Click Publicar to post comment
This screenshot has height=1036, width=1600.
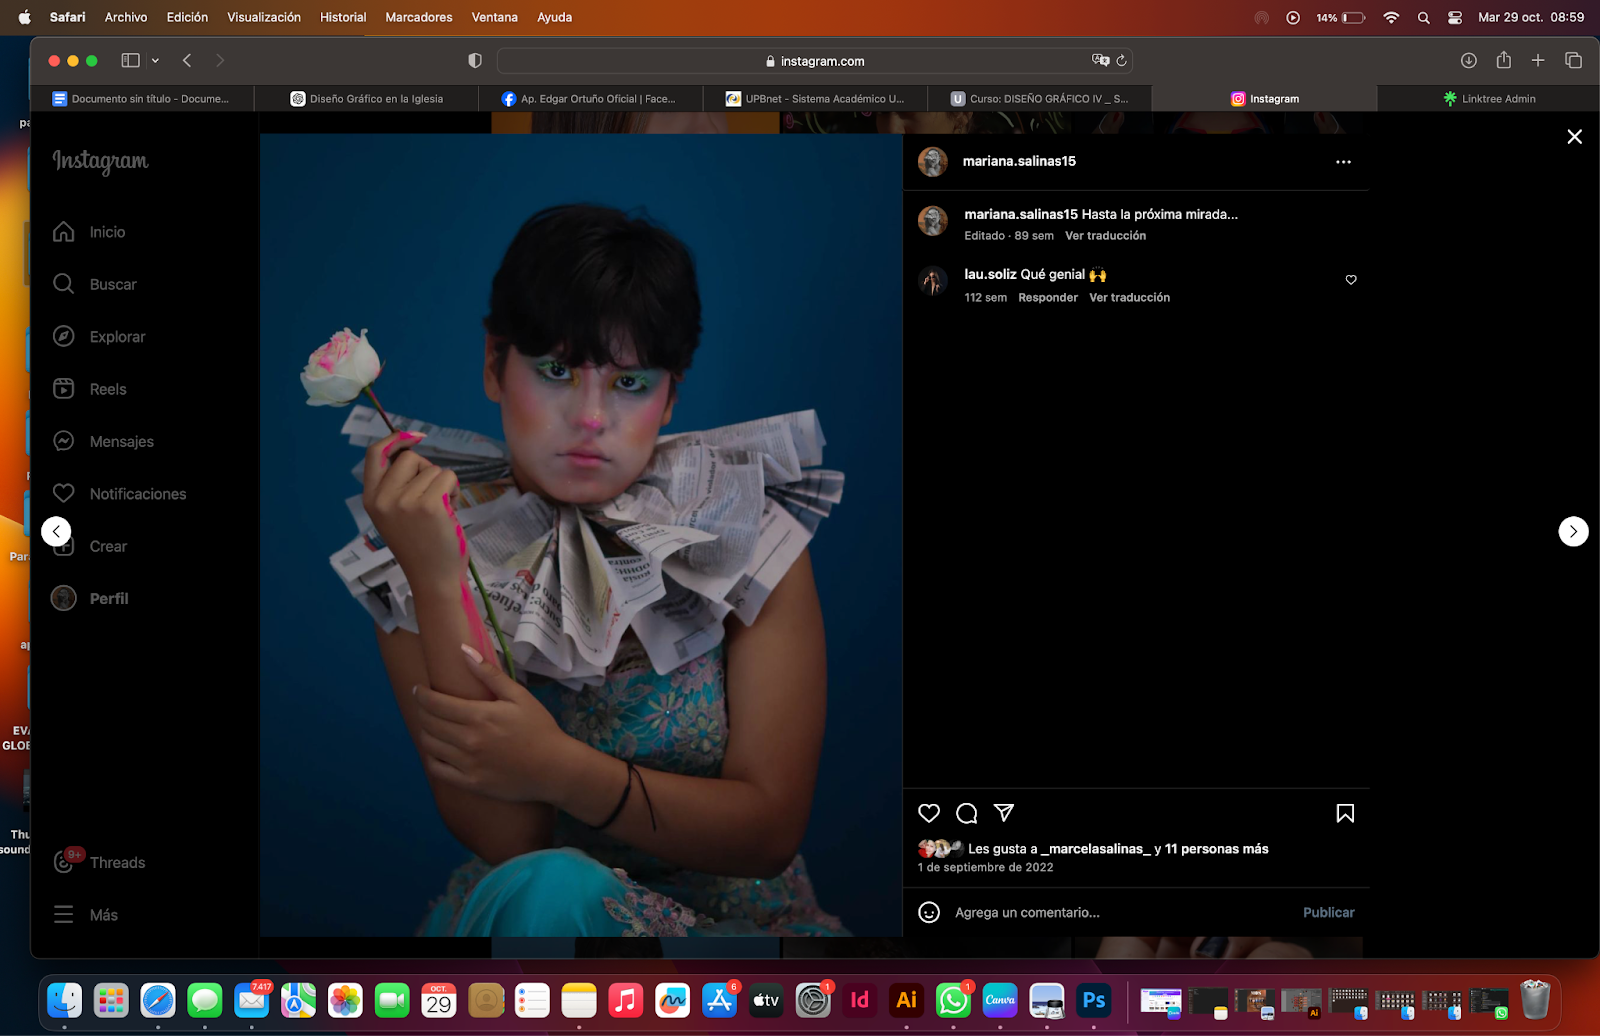click(1328, 912)
